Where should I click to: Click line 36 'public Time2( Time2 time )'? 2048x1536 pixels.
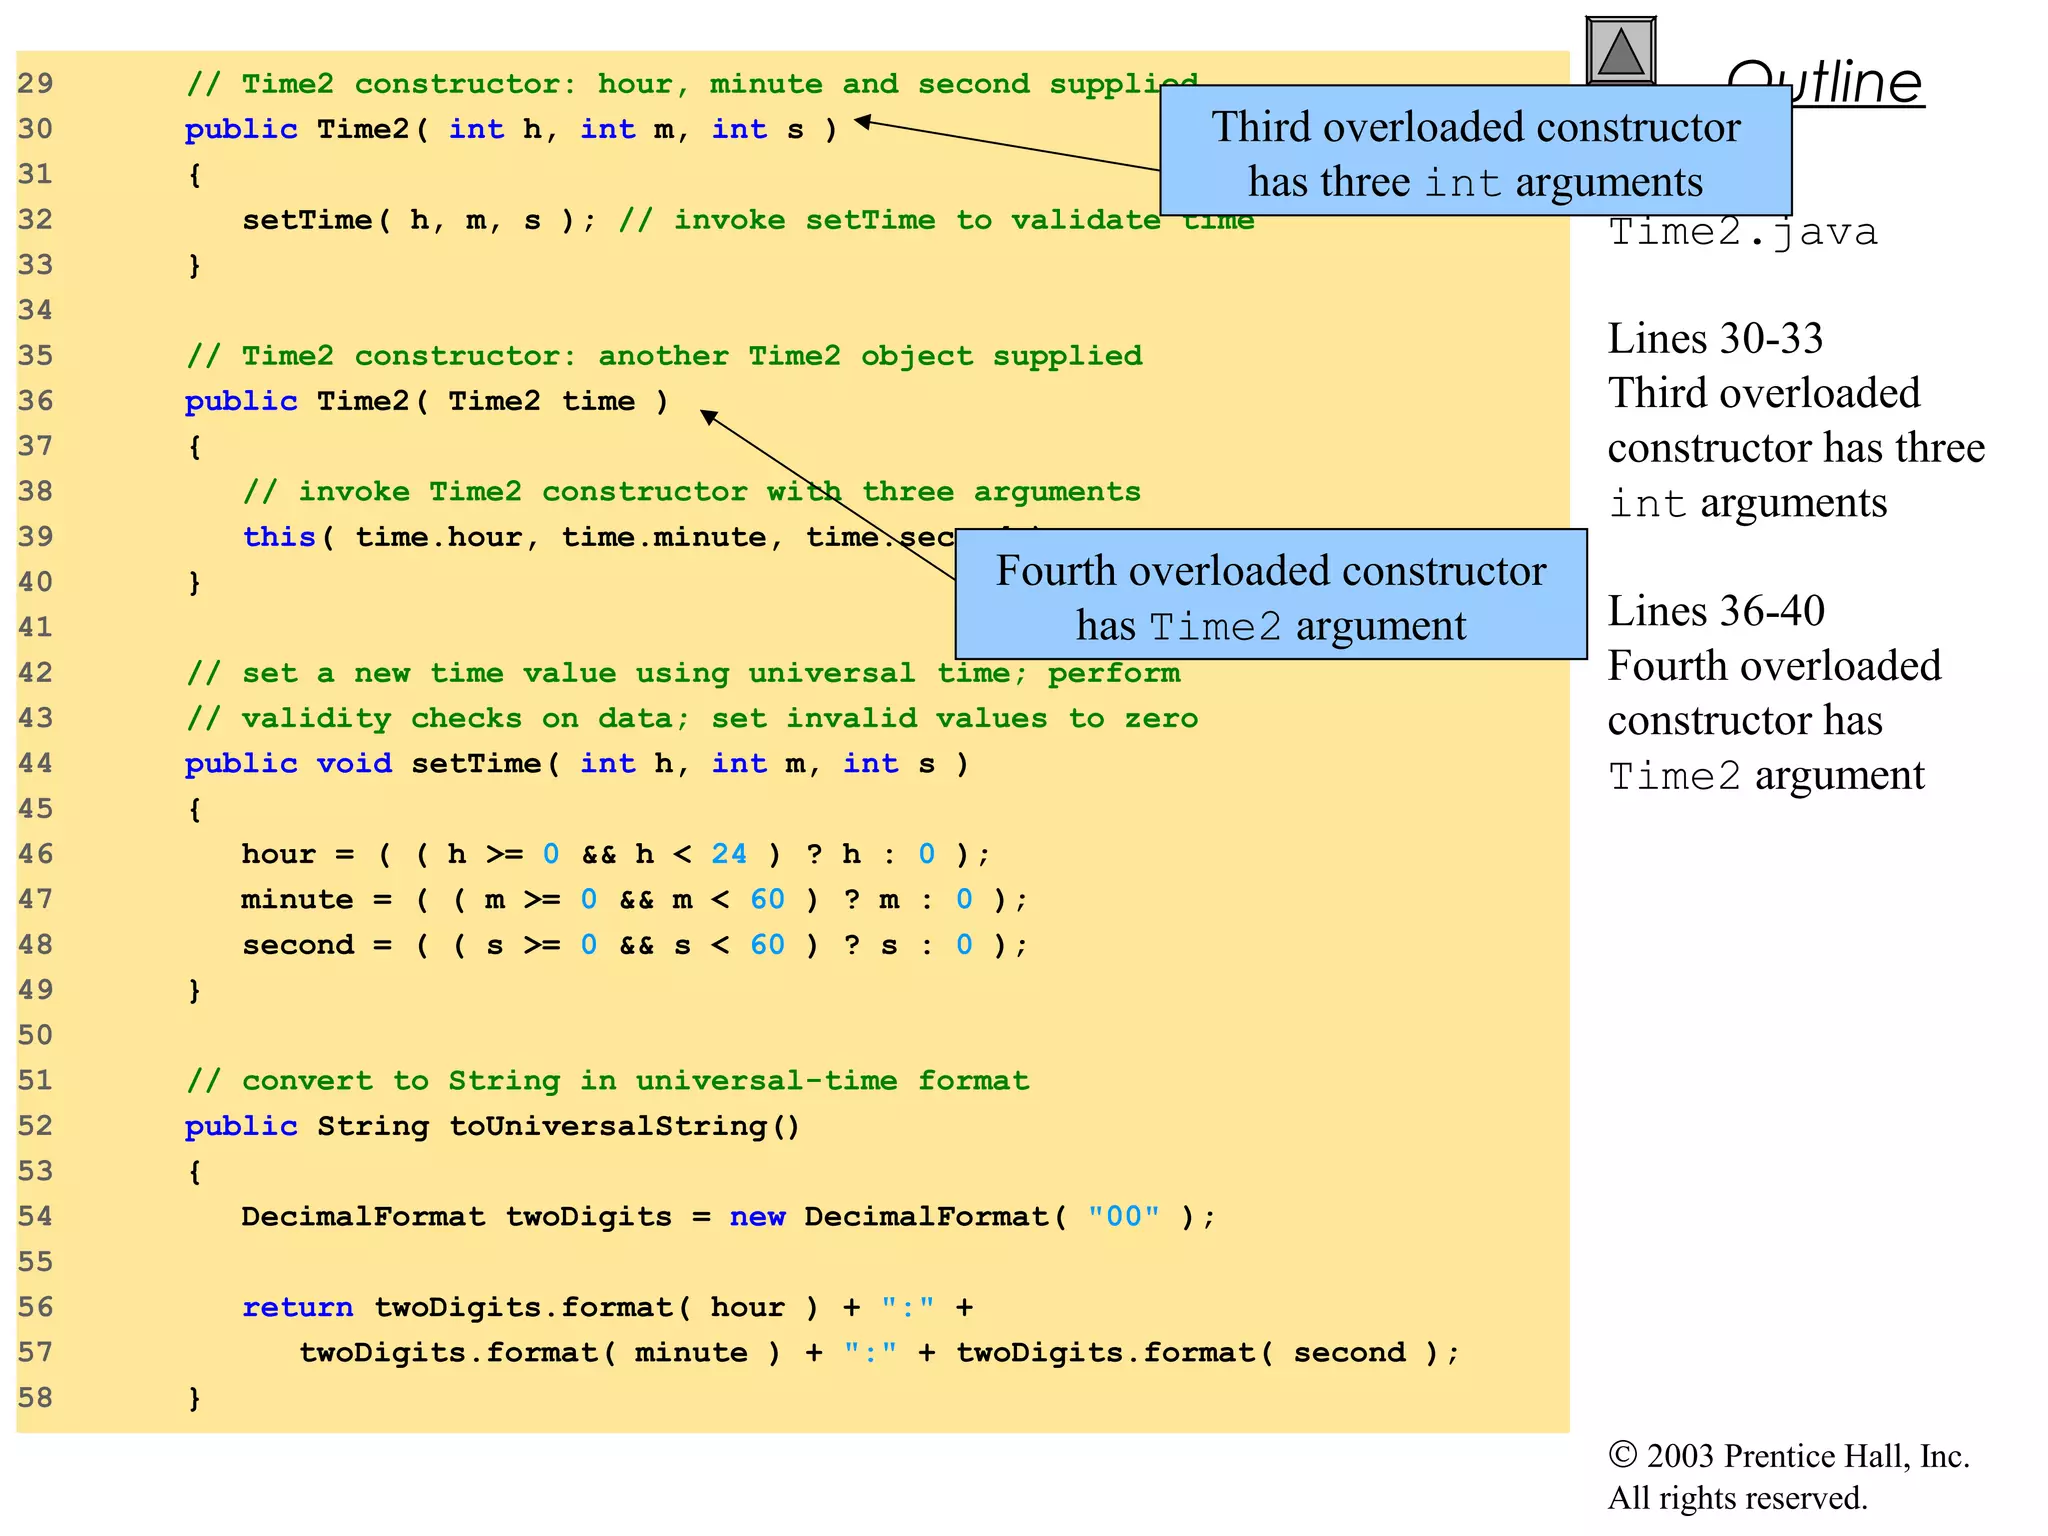click(426, 402)
